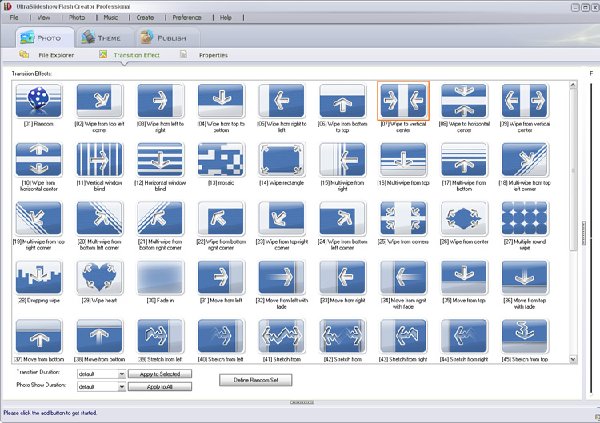Select the [01] Random dice transition
Screen dimensions: 600x423
(39, 101)
